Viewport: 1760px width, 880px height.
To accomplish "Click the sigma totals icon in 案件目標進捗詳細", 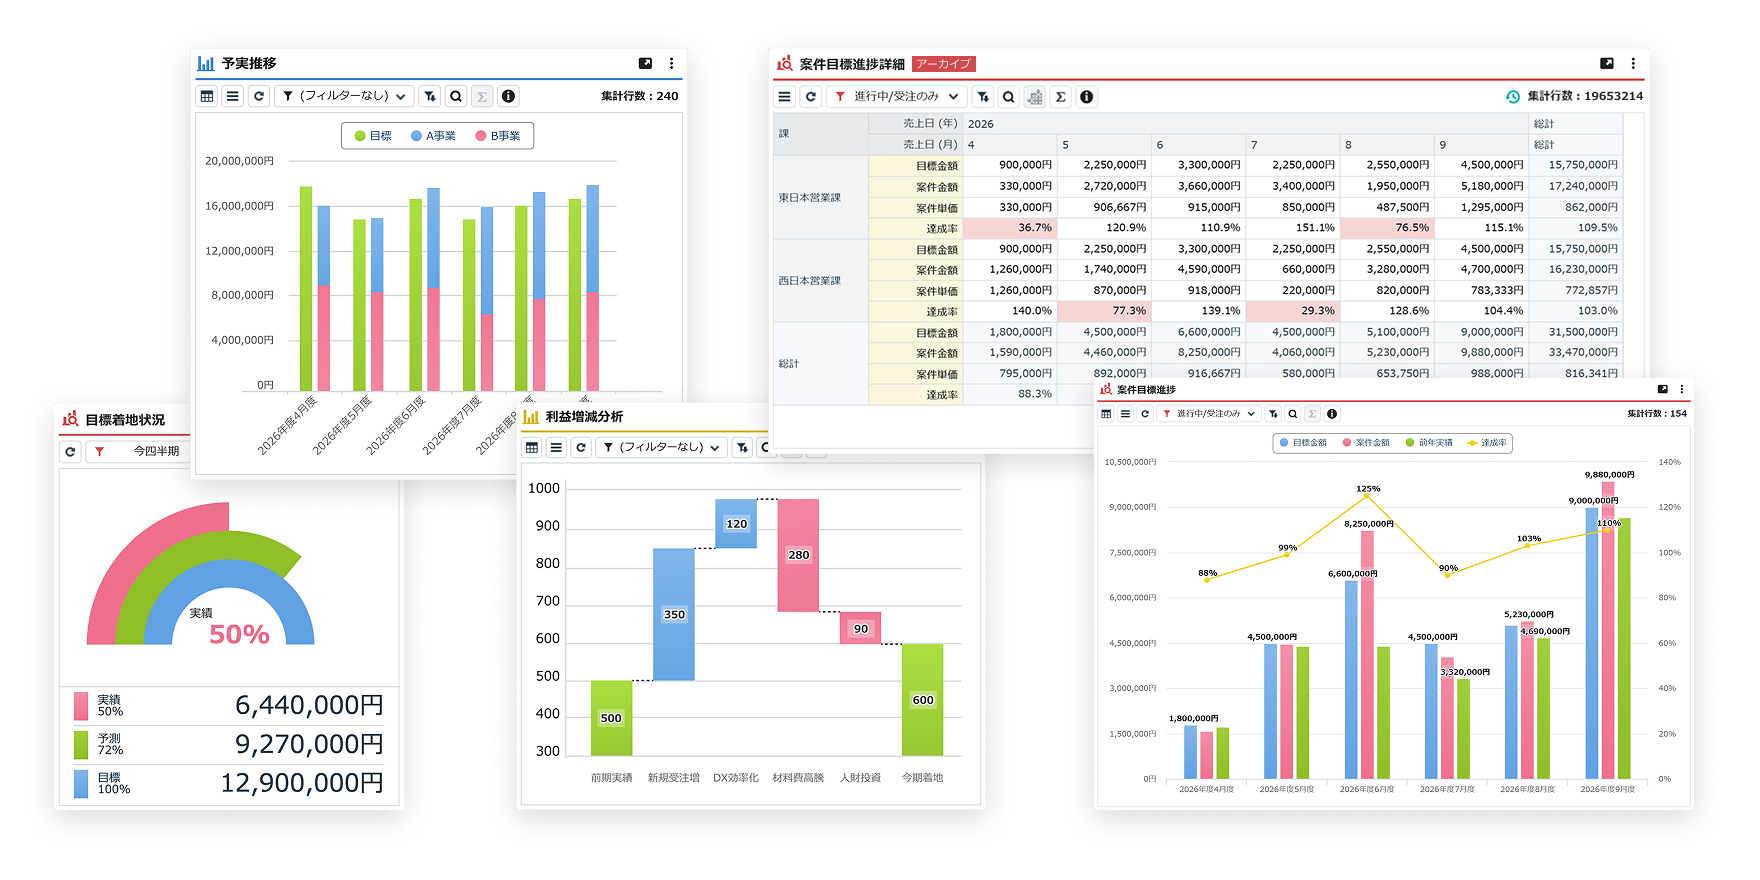I will (1061, 97).
